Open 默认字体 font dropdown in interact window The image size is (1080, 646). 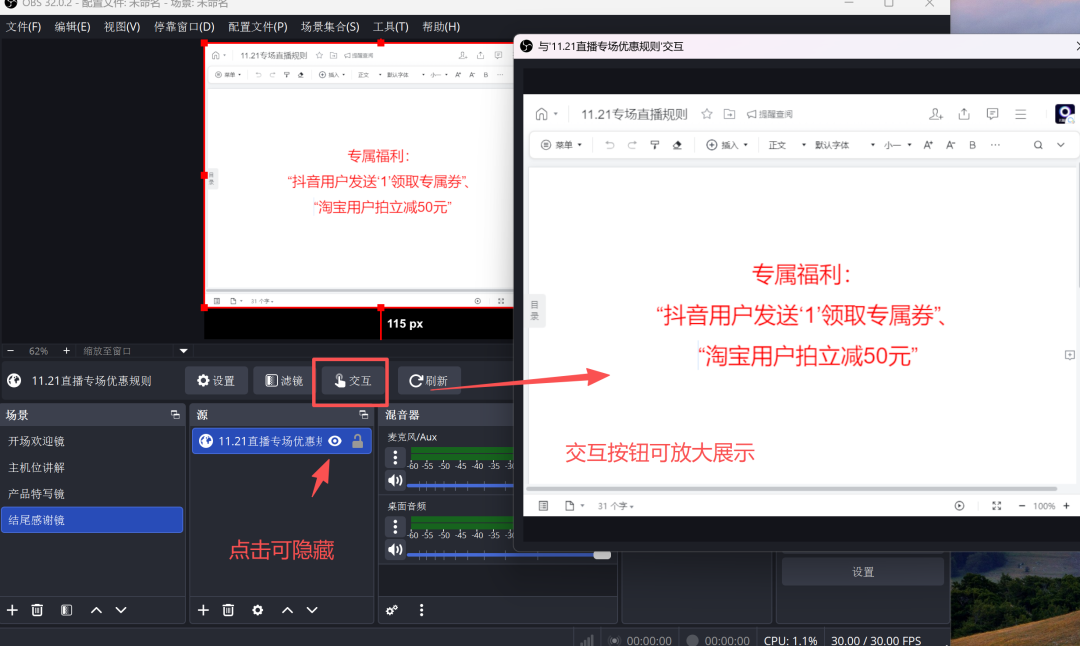pyautogui.click(x=844, y=145)
